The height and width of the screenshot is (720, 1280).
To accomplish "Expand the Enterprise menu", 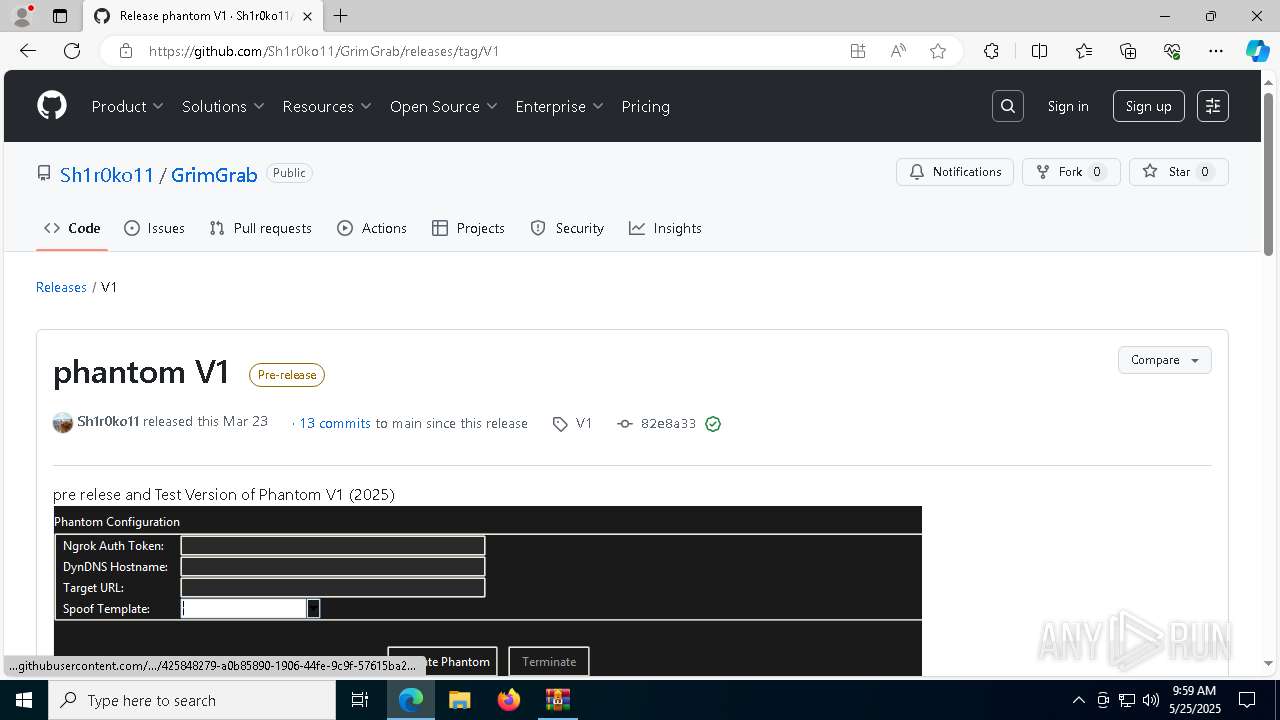I will (560, 106).
